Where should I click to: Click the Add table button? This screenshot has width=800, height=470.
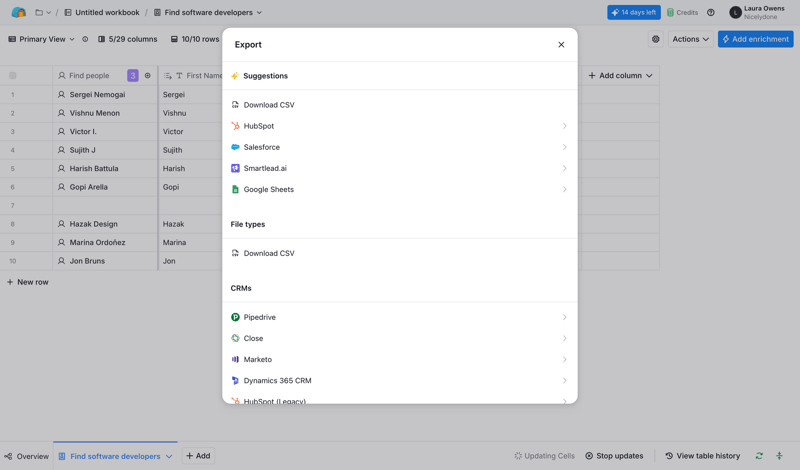(x=198, y=456)
